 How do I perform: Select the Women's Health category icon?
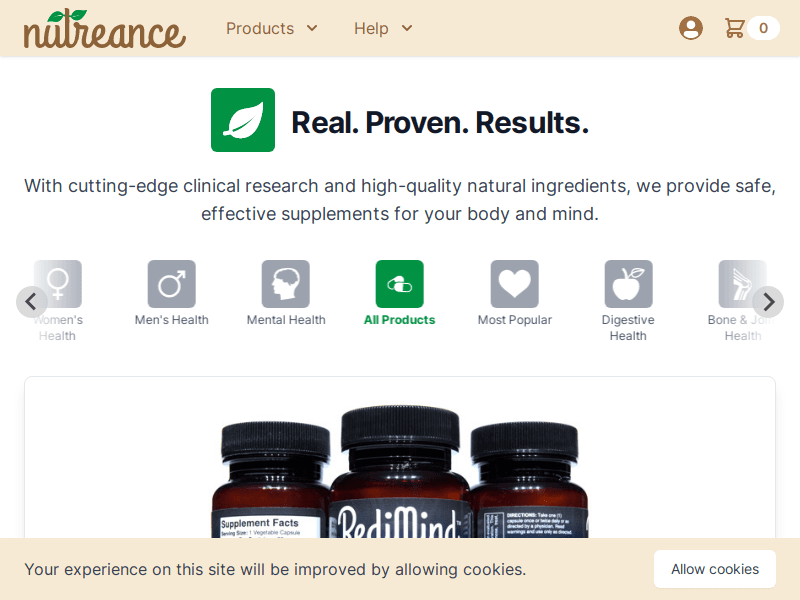pos(58,284)
